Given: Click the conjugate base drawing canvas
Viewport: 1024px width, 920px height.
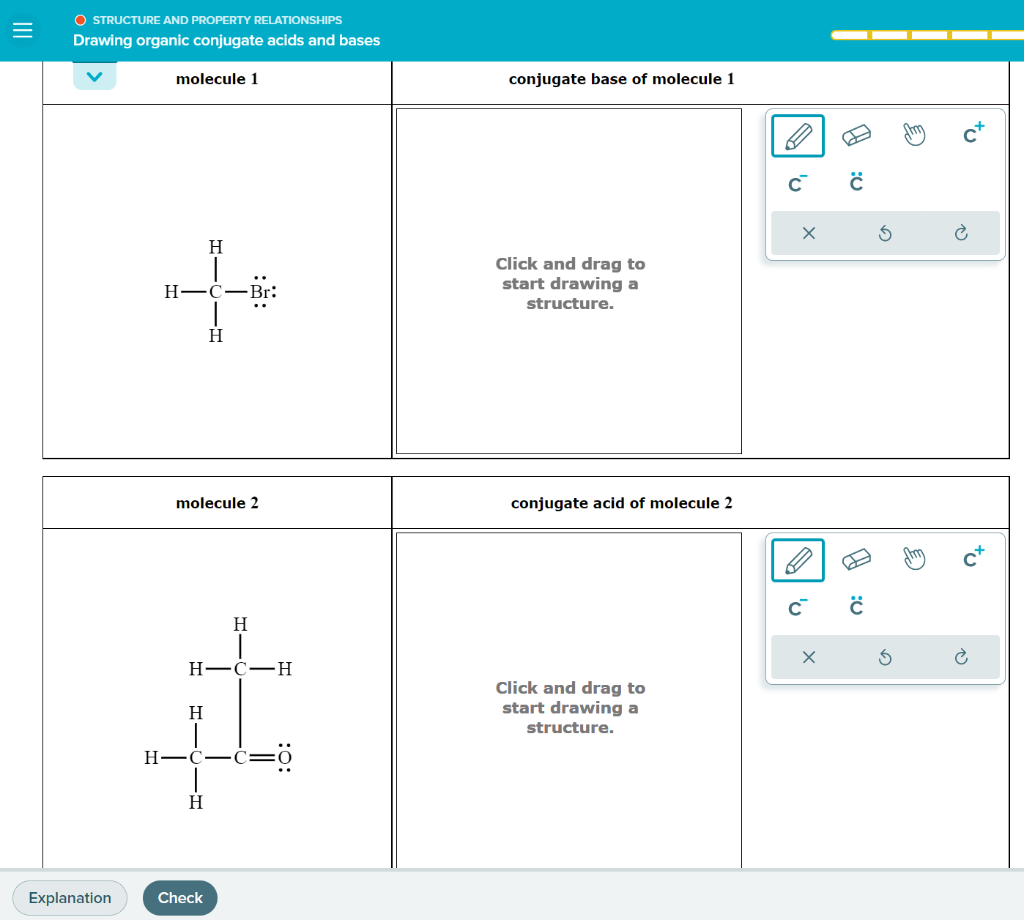Looking at the screenshot, I should point(569,281).
